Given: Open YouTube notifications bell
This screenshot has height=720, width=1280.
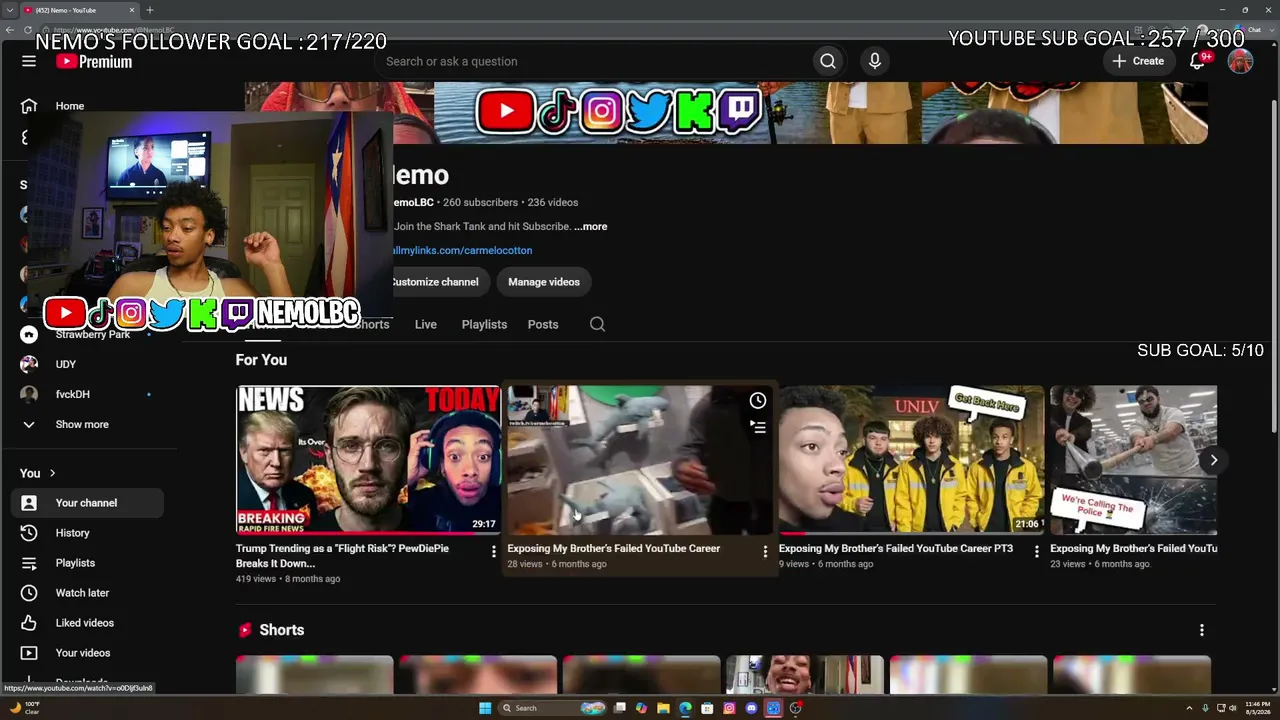Looking at the screenshot, I should point(1197,61).
